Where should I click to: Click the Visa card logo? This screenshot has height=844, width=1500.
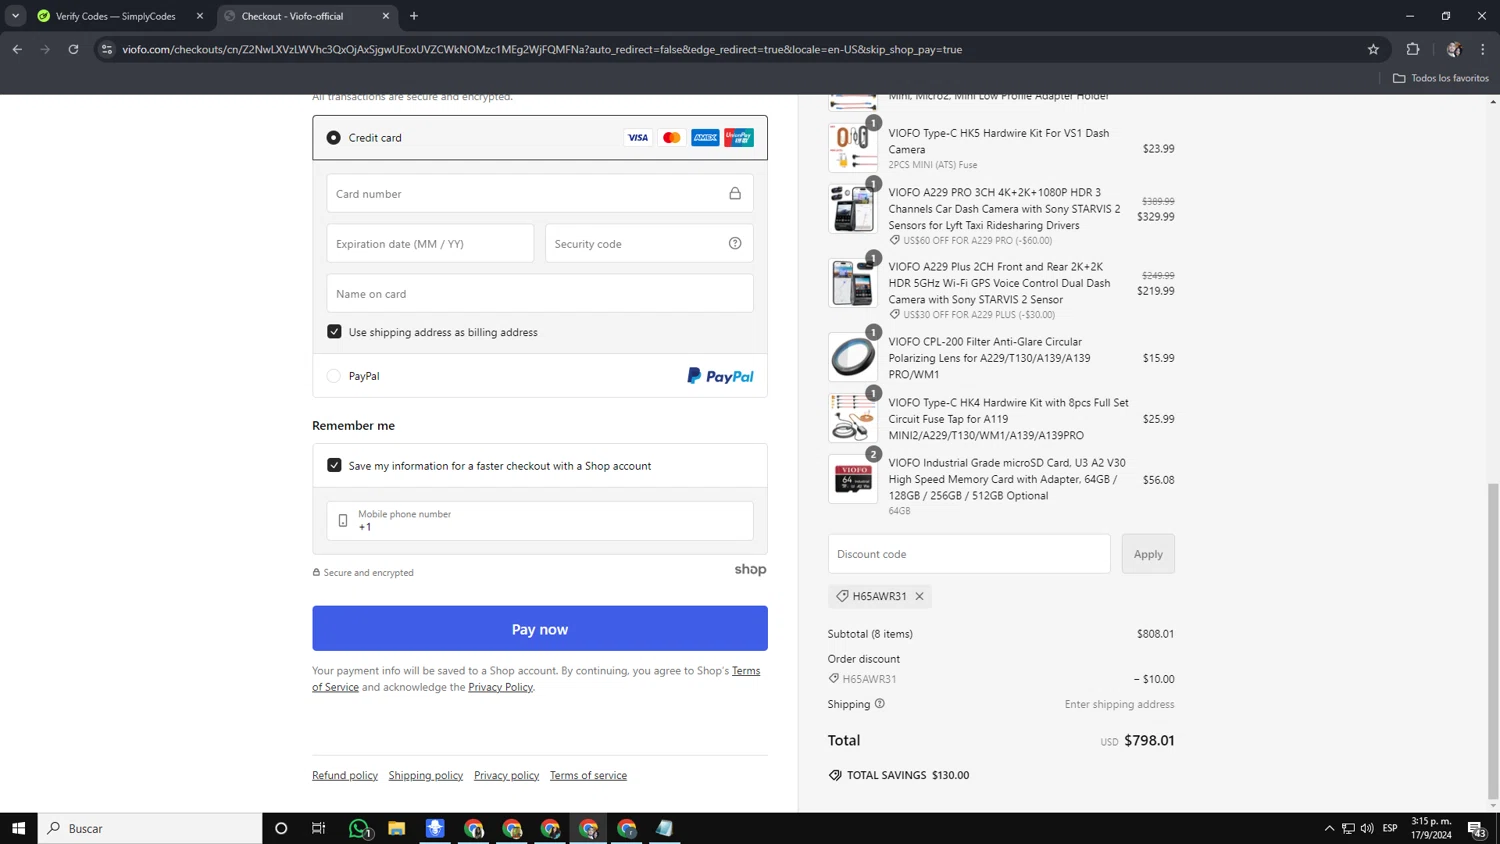click(638, 138)
